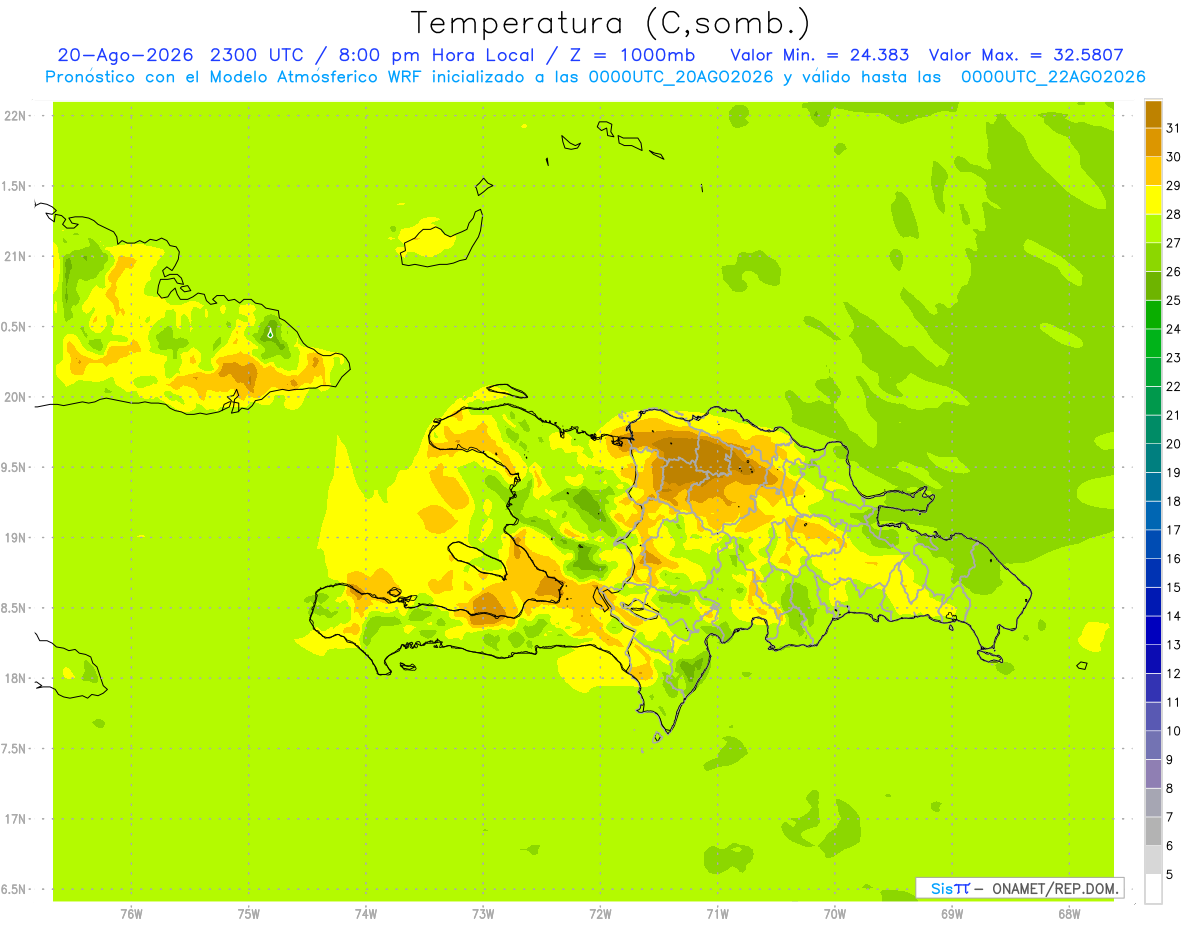Click the "76W" longitude axis label
This screenshot has width=1200, height=927.
pos(131,914)
